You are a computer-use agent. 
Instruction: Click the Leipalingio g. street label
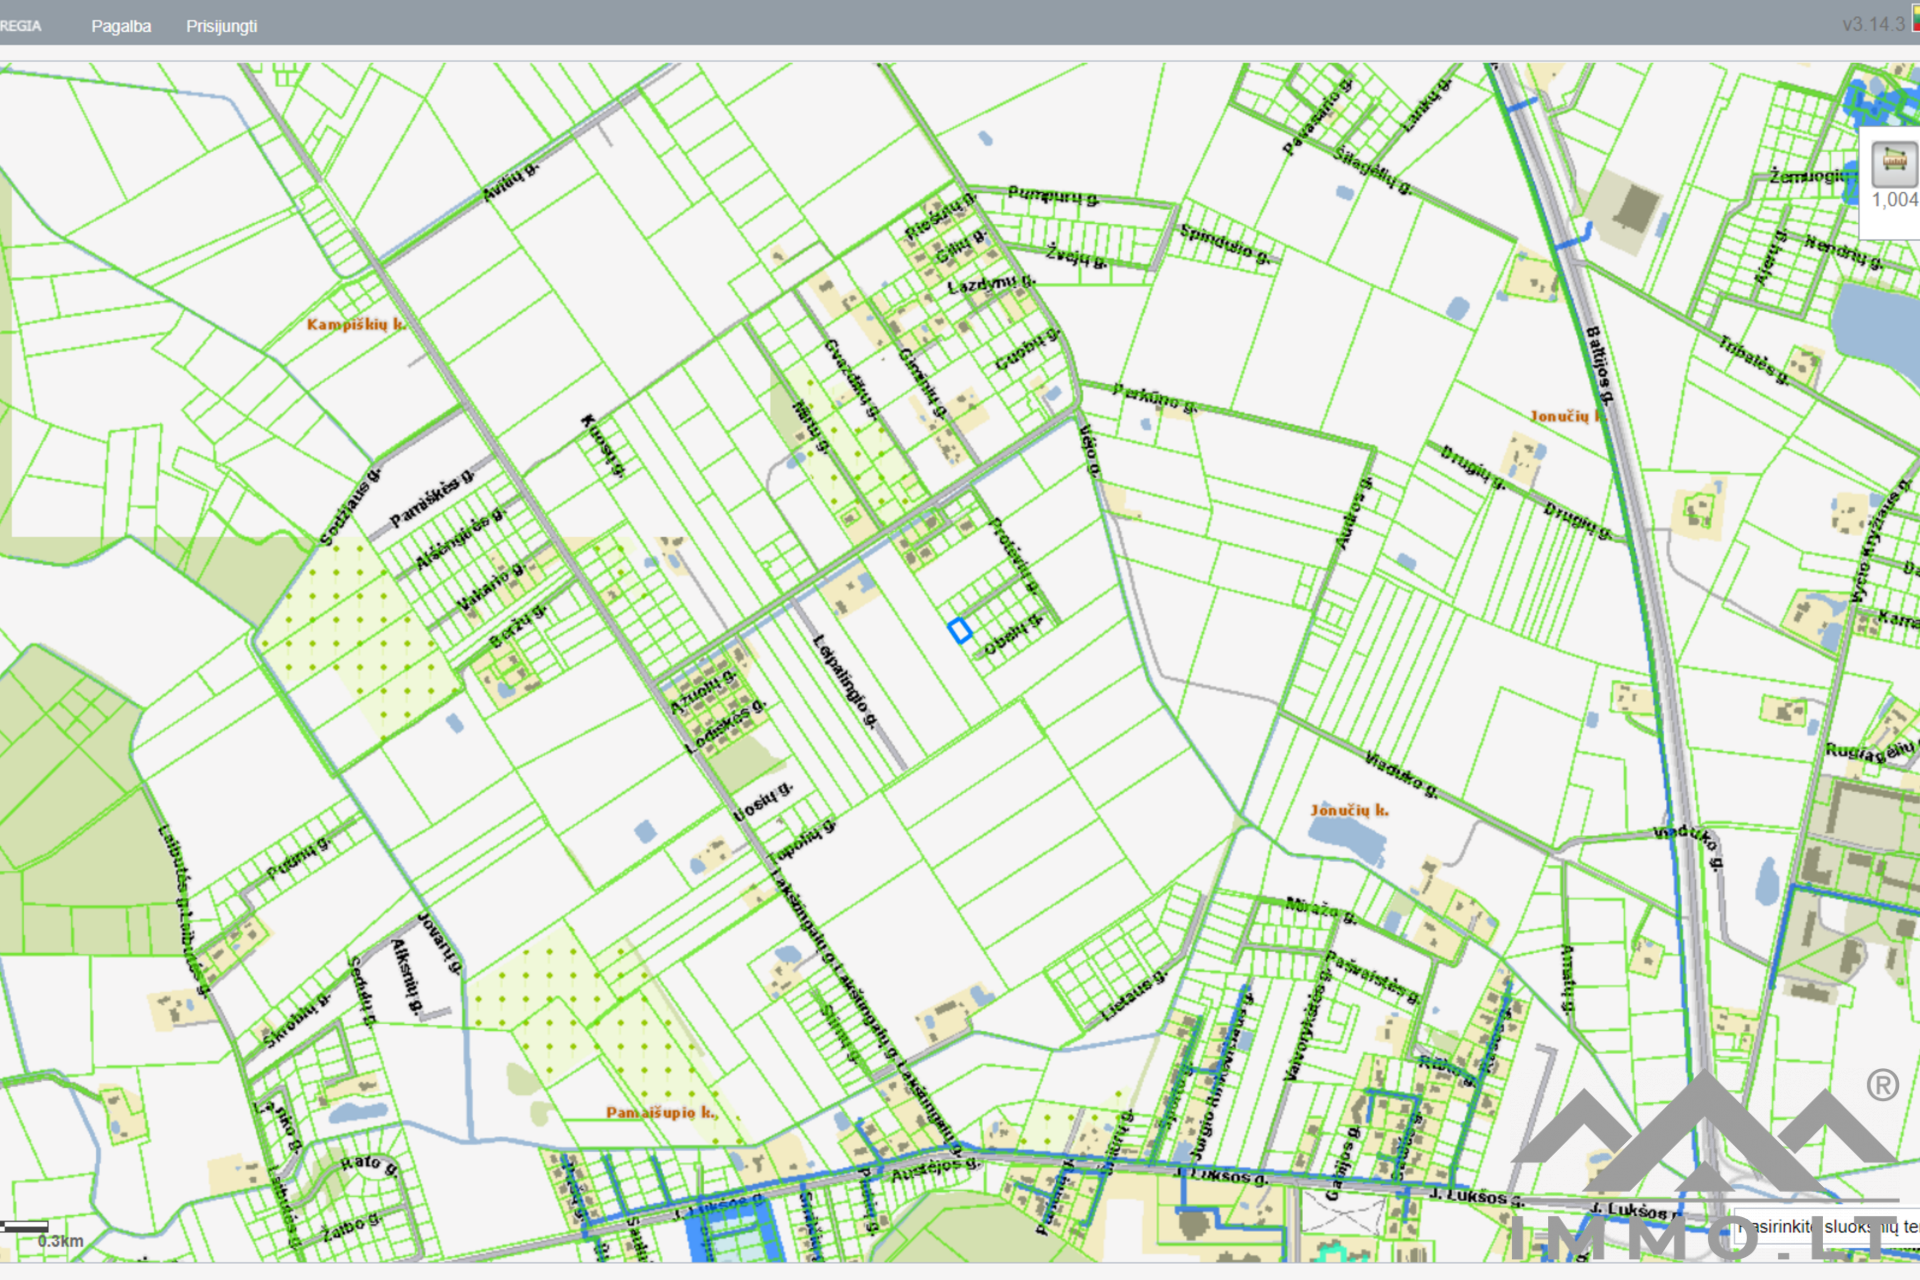(x=845, y=682)
